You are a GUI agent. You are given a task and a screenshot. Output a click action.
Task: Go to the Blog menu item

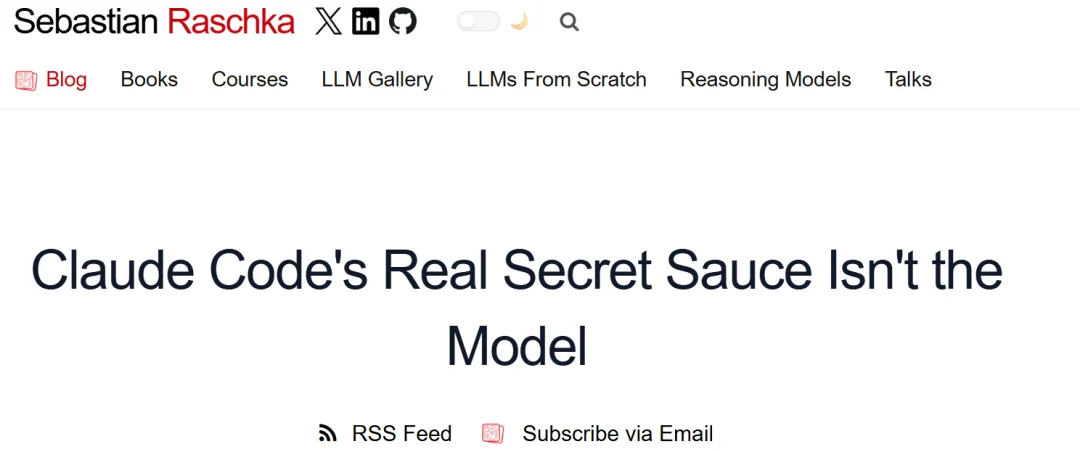point(66,79)
